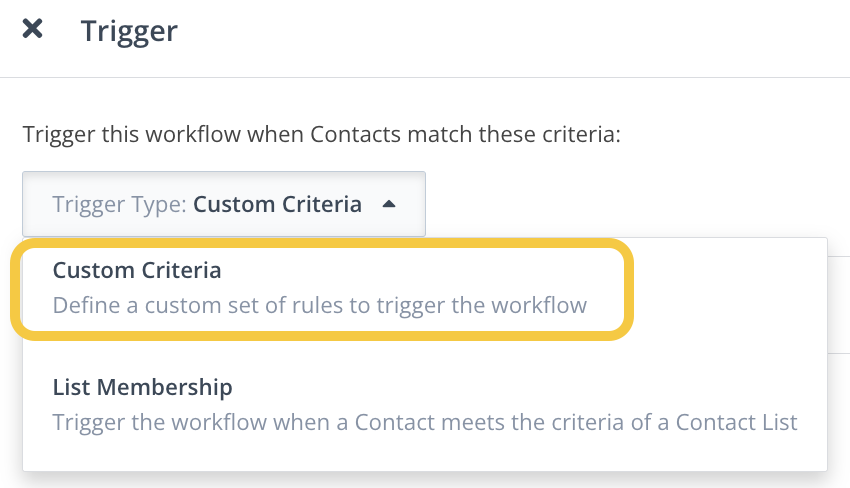Screen dimensions: 850x488
Task: Select the trigger using a custom rule set
Action: click(320, 287)
